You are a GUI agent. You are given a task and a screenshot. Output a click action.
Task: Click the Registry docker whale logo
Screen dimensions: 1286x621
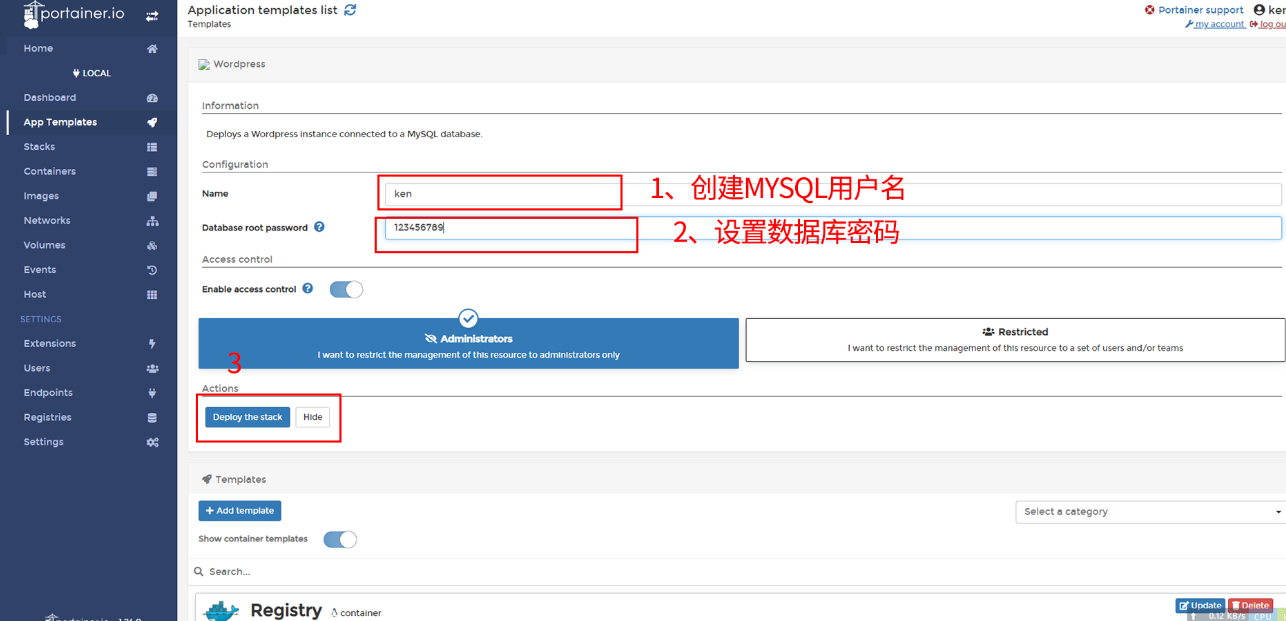[221, 611]
